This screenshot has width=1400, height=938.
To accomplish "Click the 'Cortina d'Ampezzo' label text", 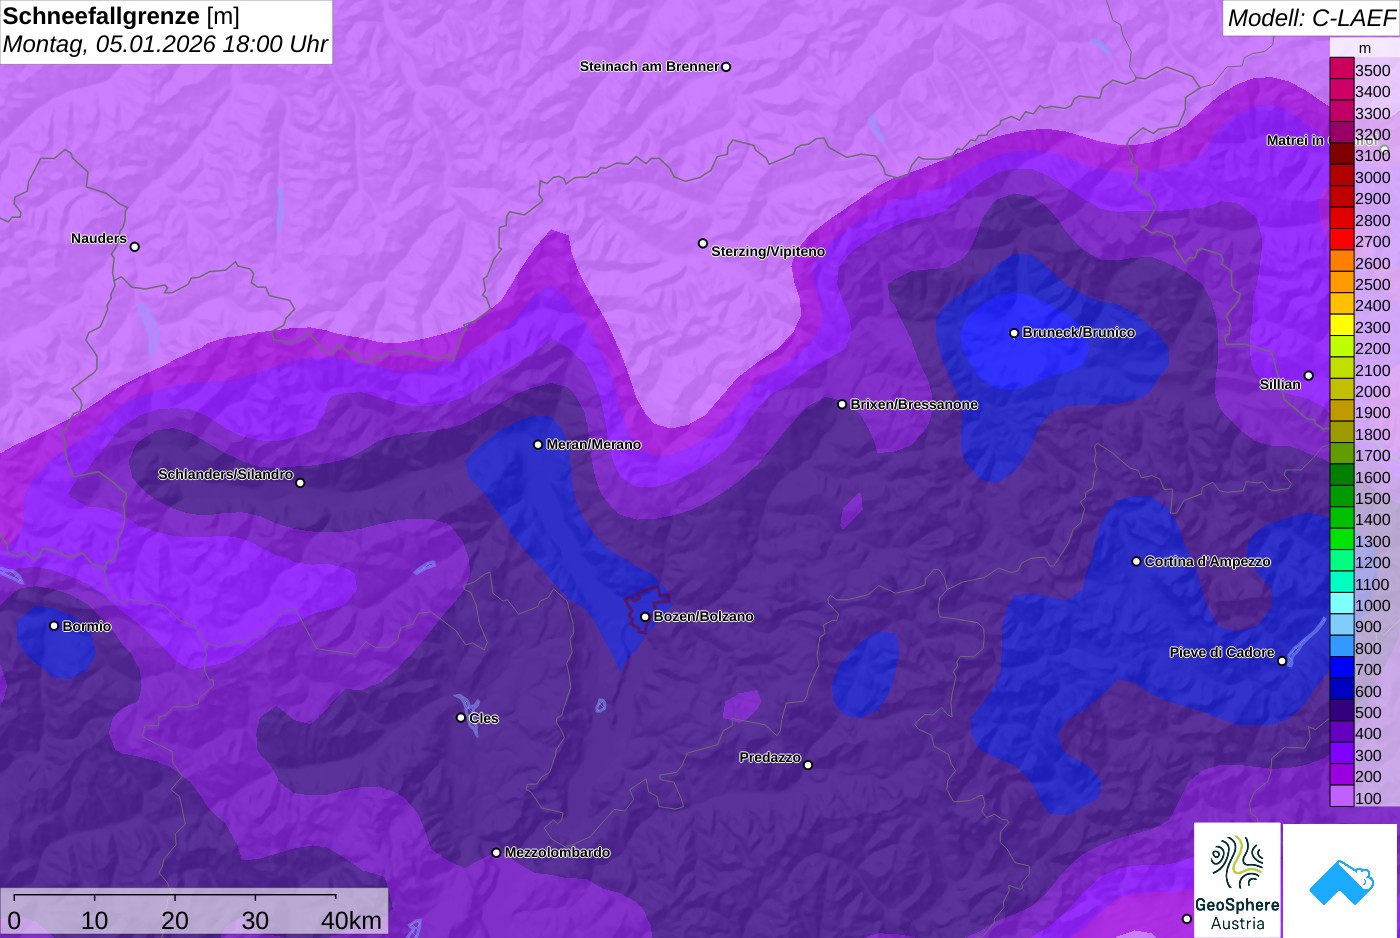I will click(x=1207, y=561).
